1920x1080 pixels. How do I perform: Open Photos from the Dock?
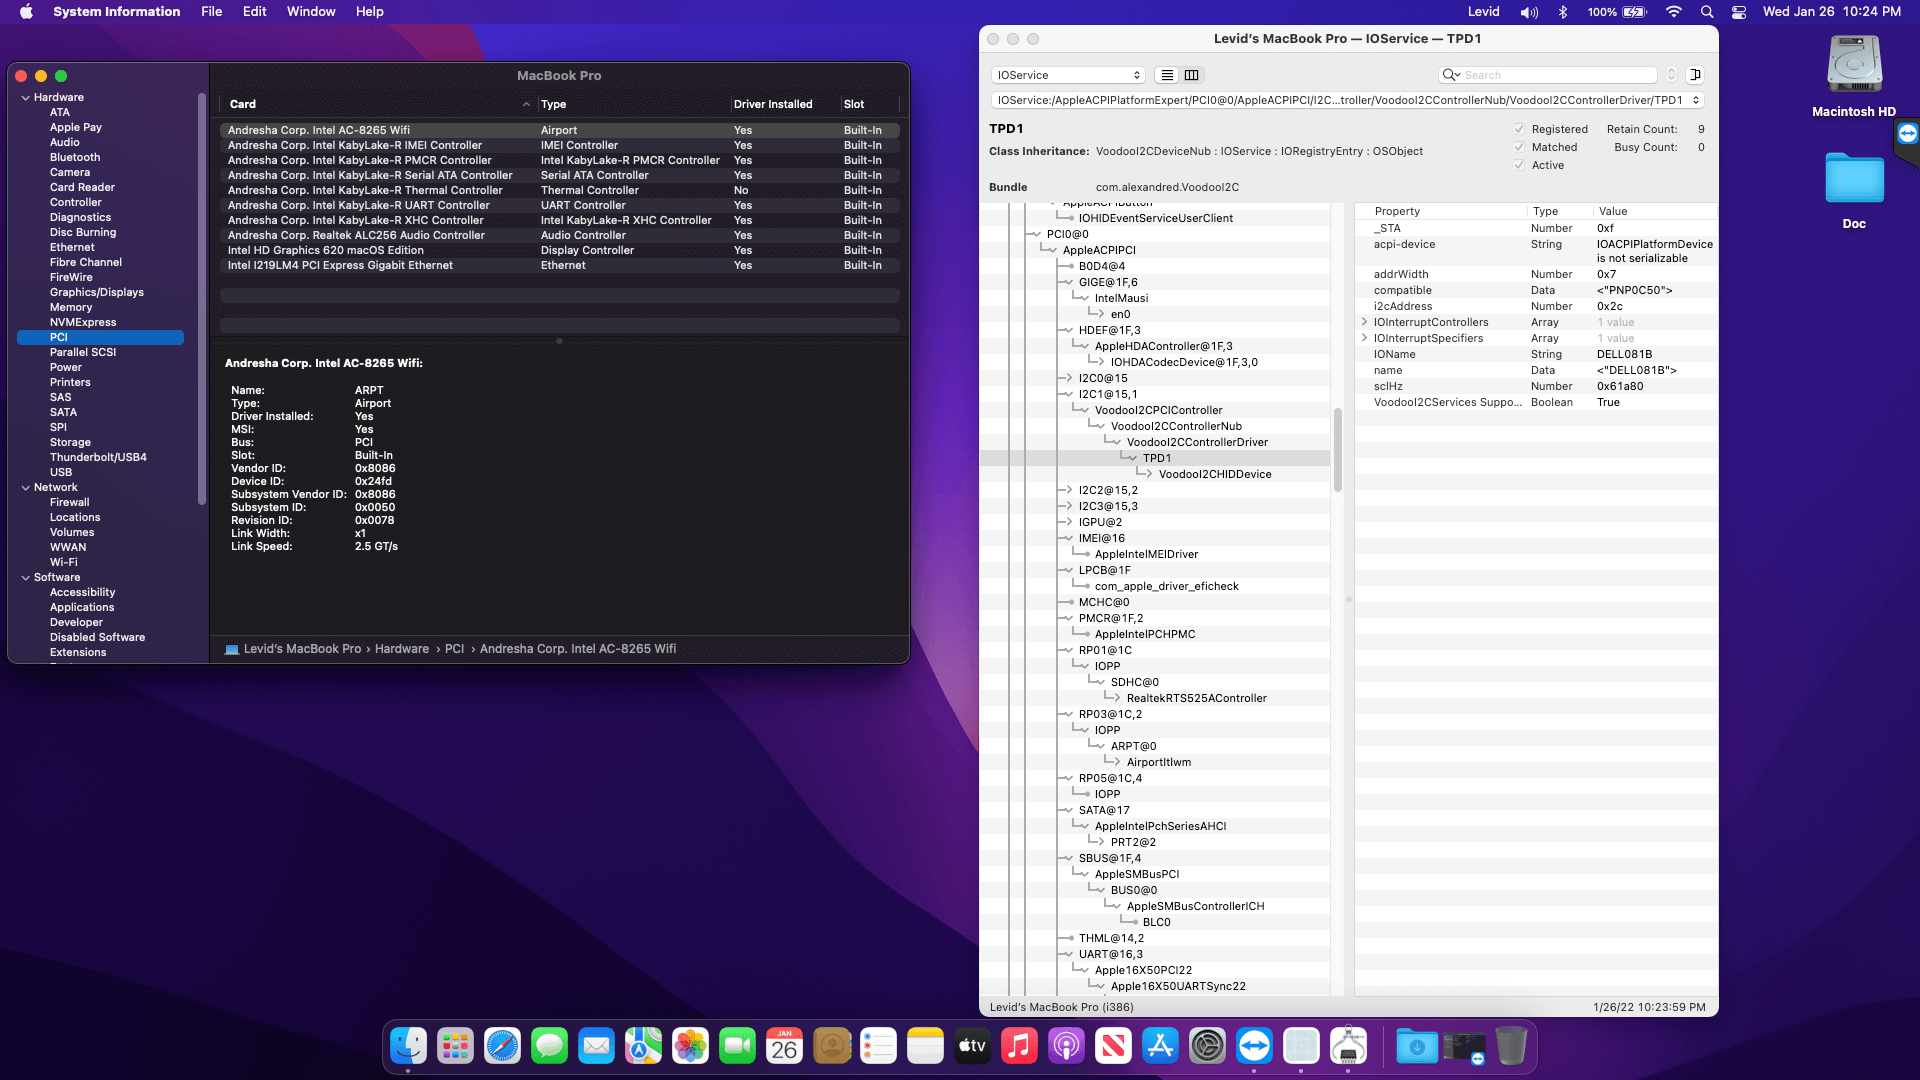pyautogui.click(x=690, y=1046)
